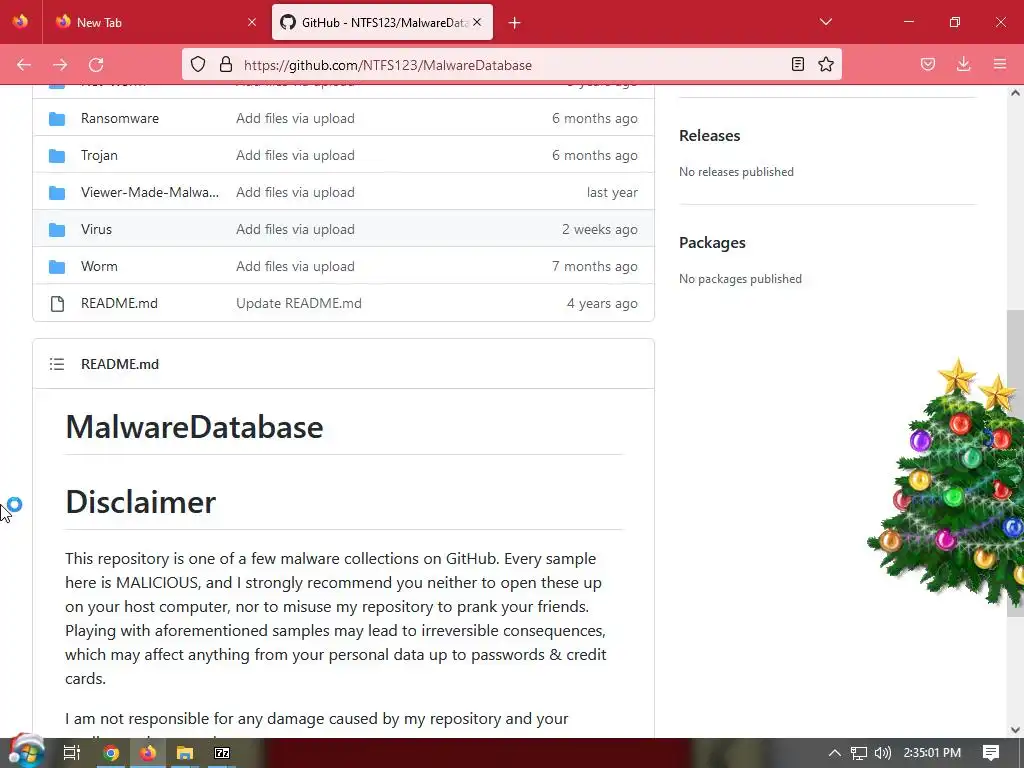Image resolution: width=1024 pixels, height=768 pixels.
Task: Select the GitHub MalwareDatabase tab
Action: pyautogui.click(x=383, y=22)
